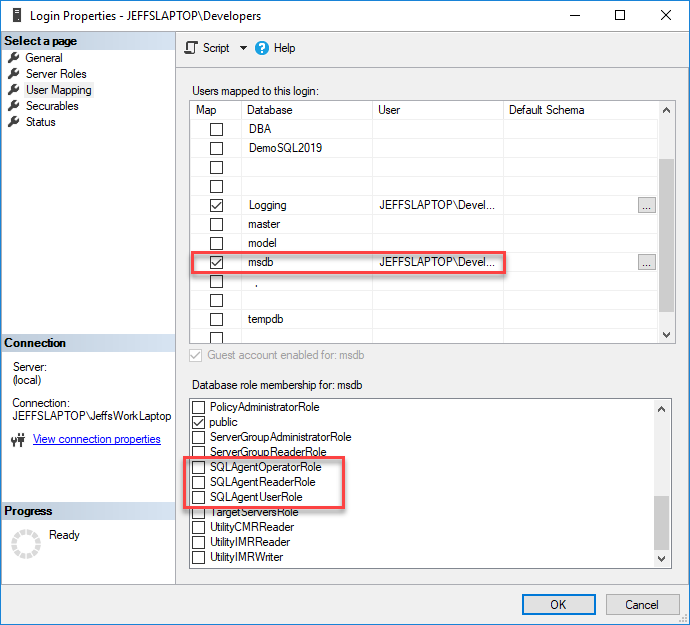Toggle the public role checkbox
The width and height of the screenshot is (690, 625).
(x=198, y=422)
